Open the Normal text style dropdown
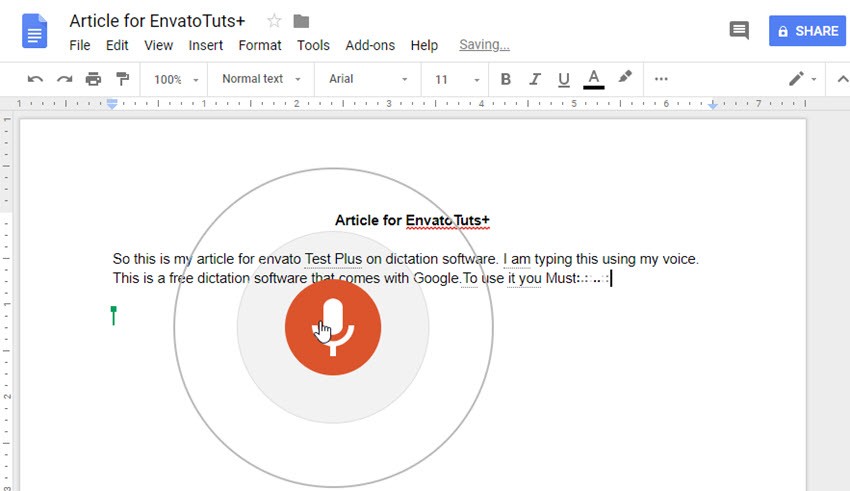Image resolution: width=850 pixels, height=491 pixels. point(260,79)
